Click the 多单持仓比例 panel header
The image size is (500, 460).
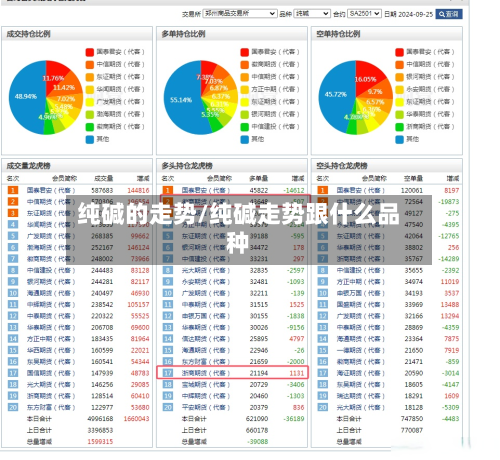232,34
